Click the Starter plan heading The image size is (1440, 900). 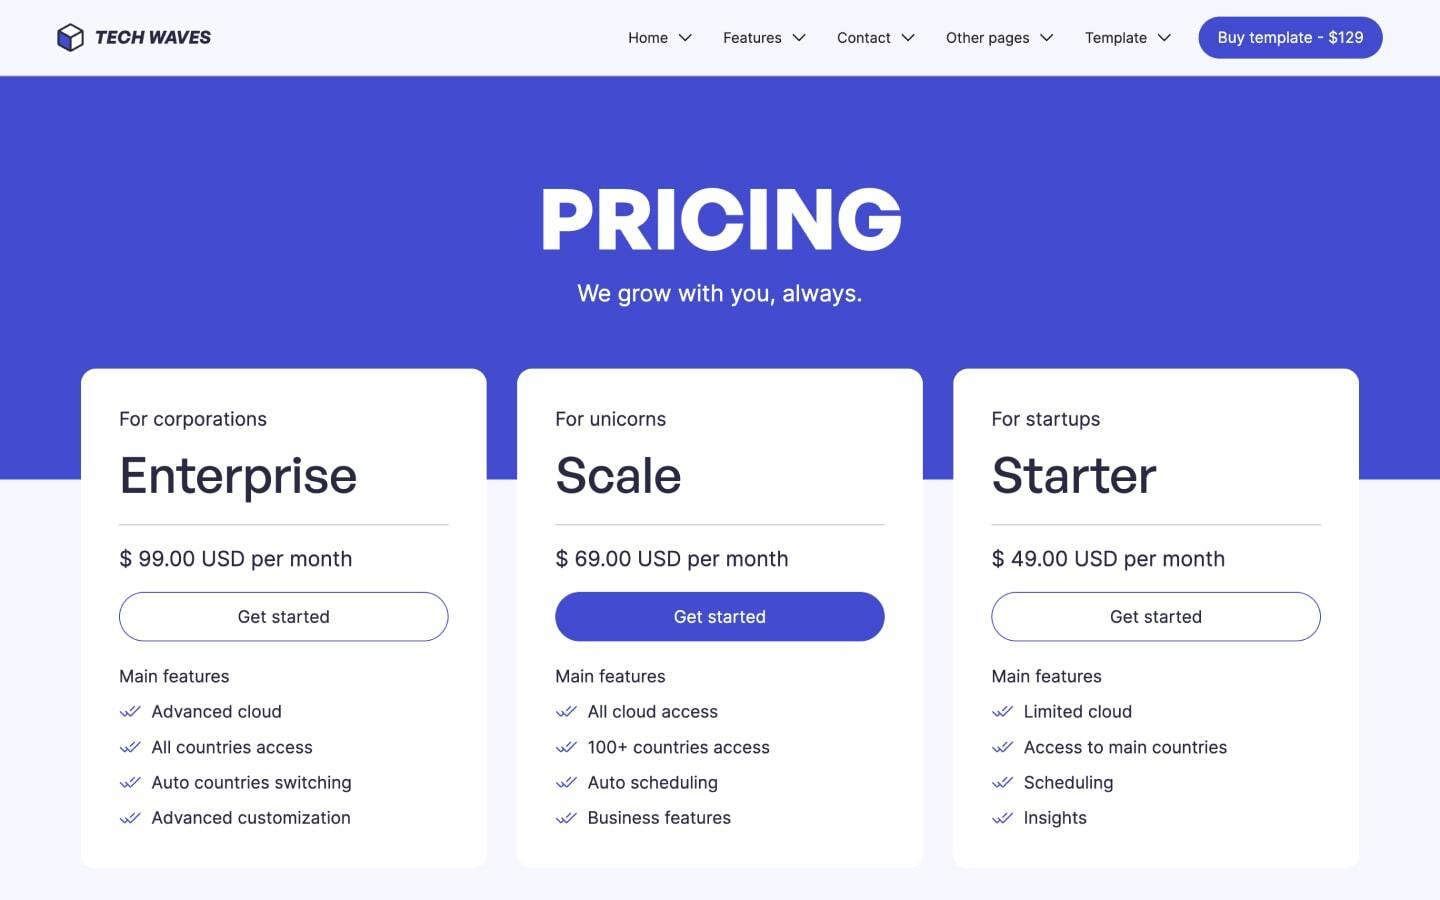click(x=1073, y=476)
